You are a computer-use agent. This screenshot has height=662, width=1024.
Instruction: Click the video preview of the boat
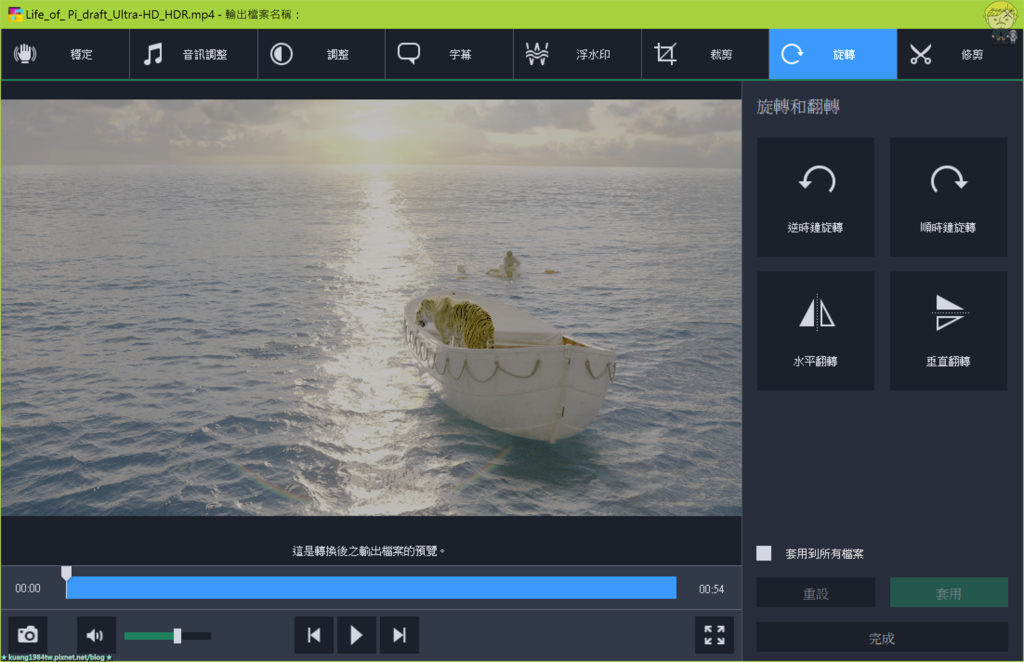(x=371, y=307)
